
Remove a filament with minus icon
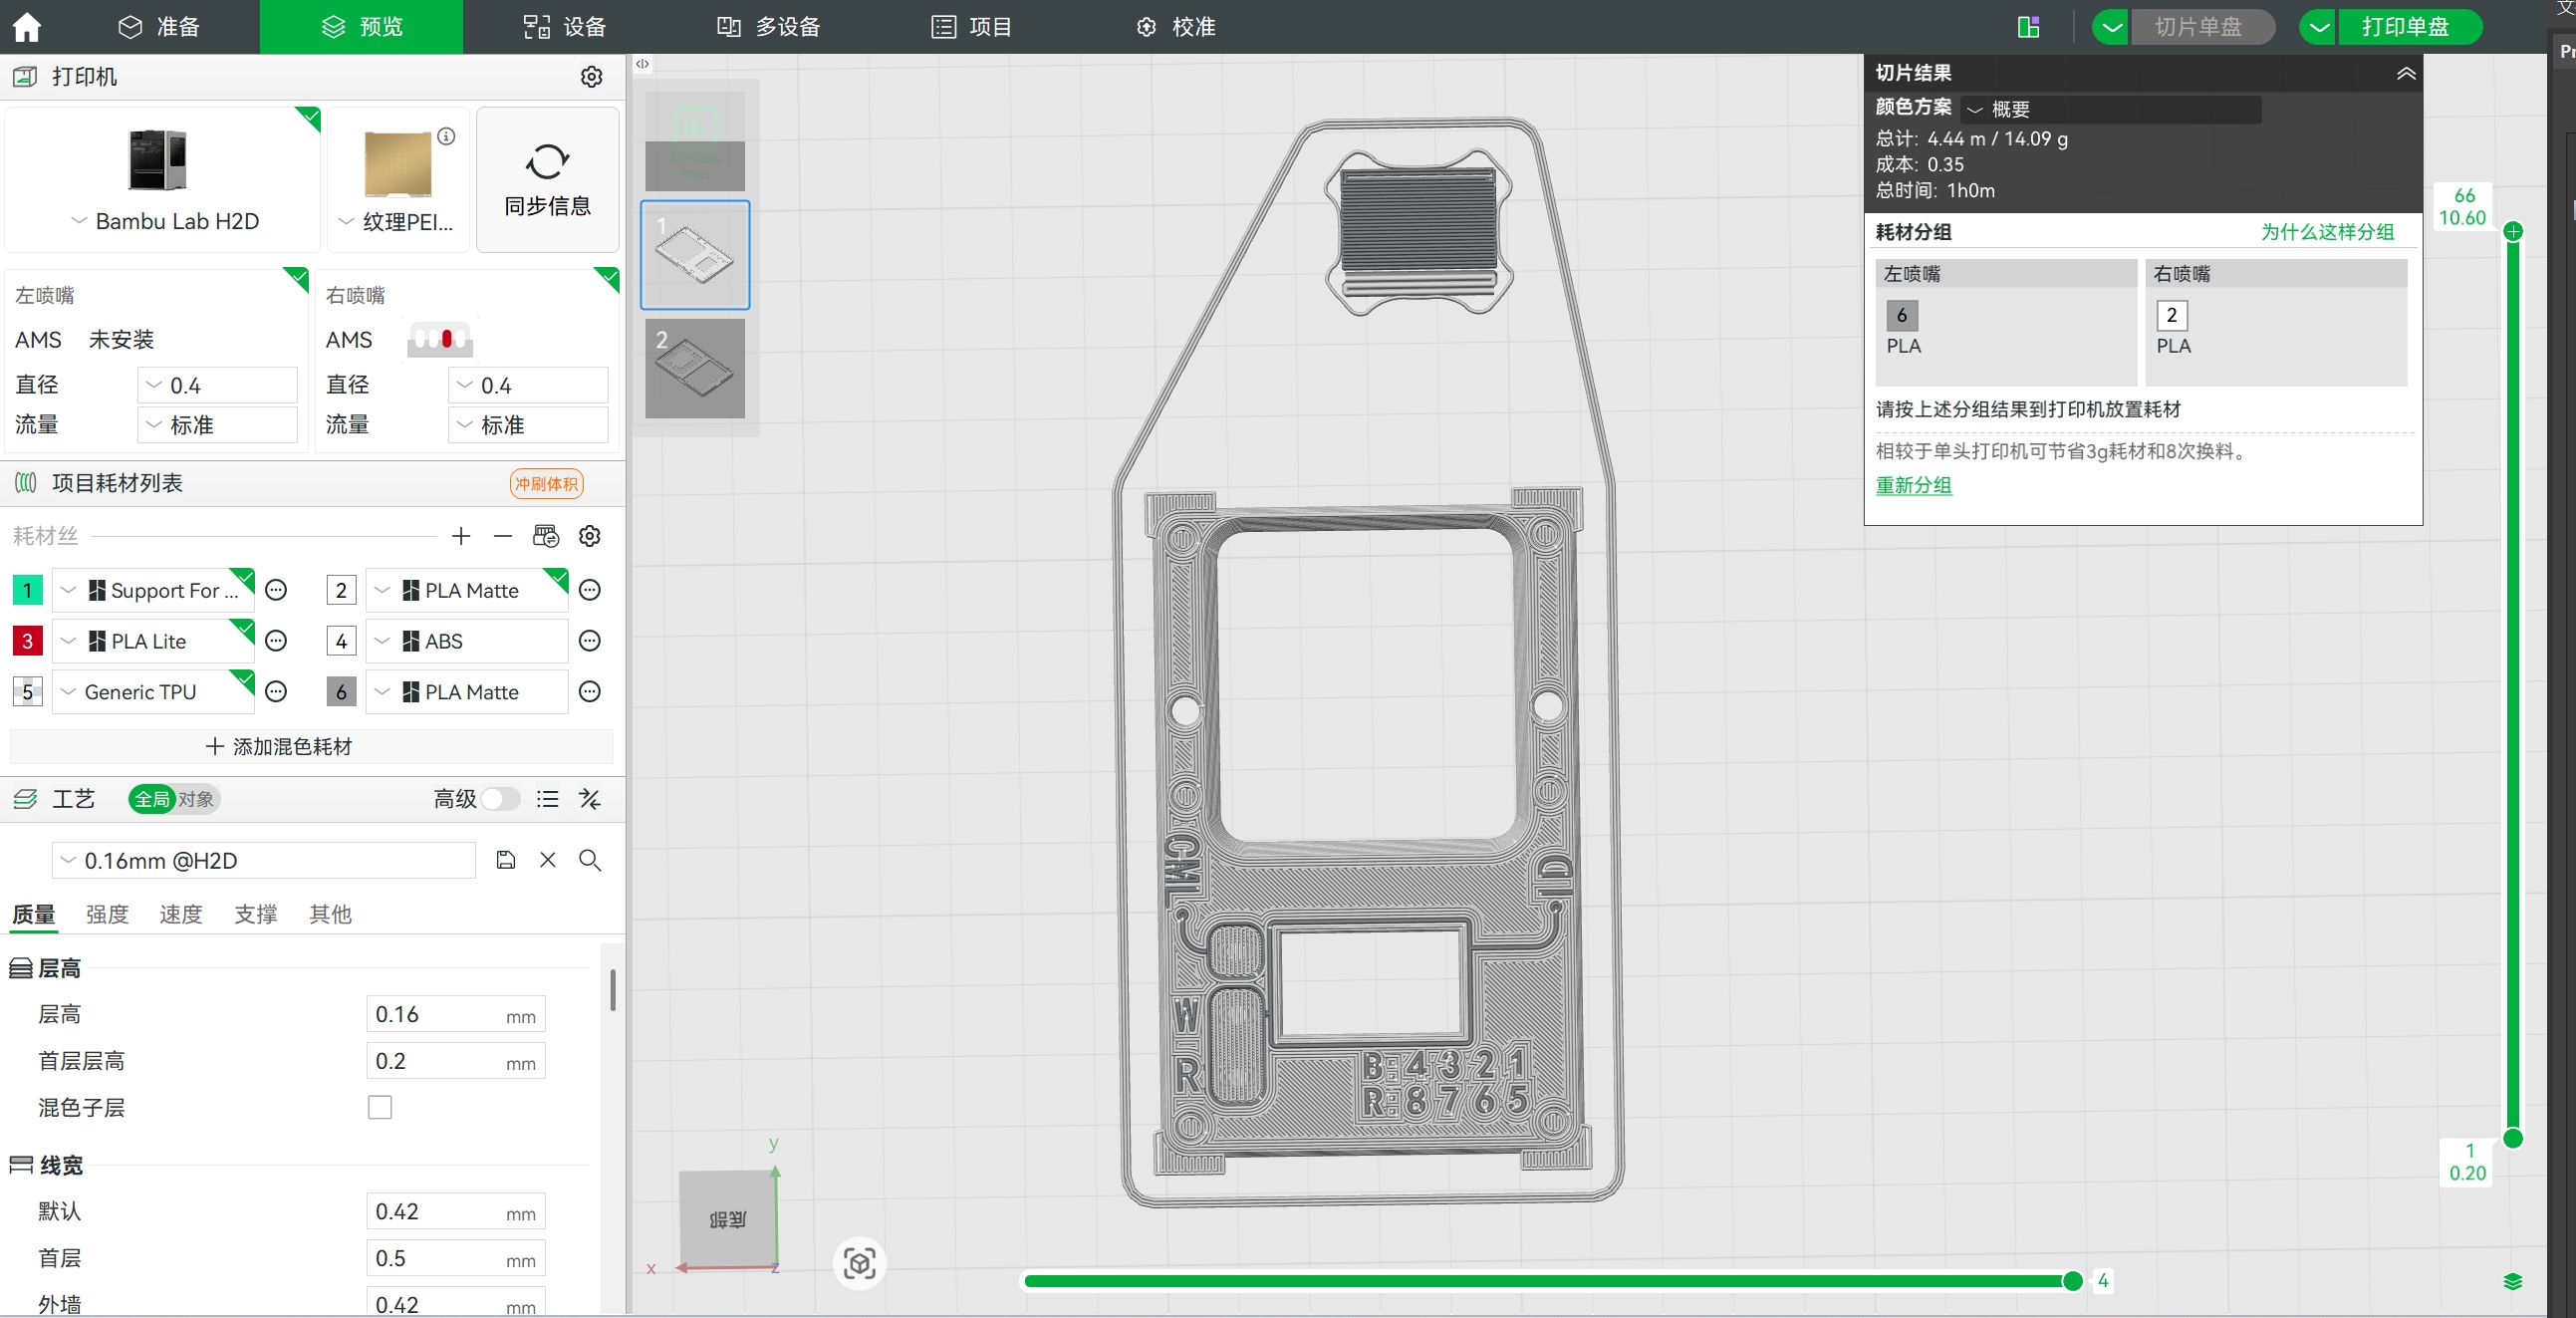coord(503,537)
